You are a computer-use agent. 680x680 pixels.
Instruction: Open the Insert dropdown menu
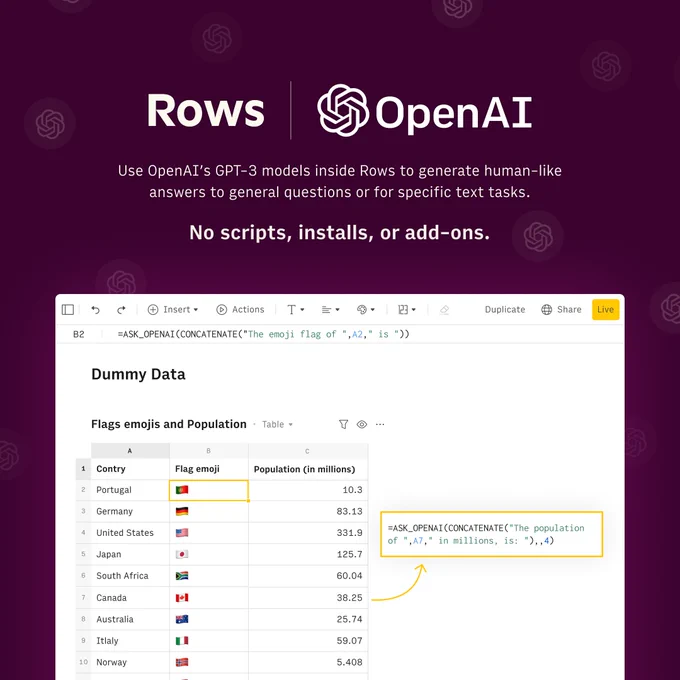pyautogui.click(x=173, y=310)
